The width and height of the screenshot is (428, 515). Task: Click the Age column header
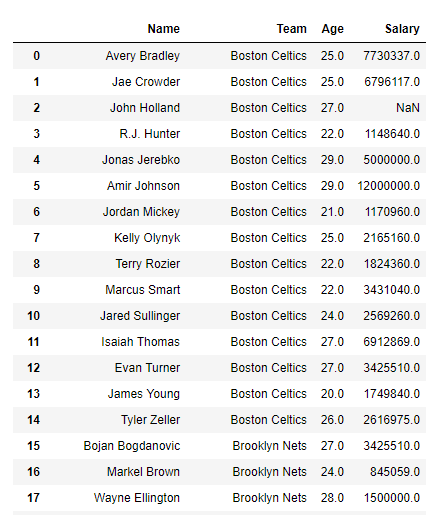[x=332, y=29]
